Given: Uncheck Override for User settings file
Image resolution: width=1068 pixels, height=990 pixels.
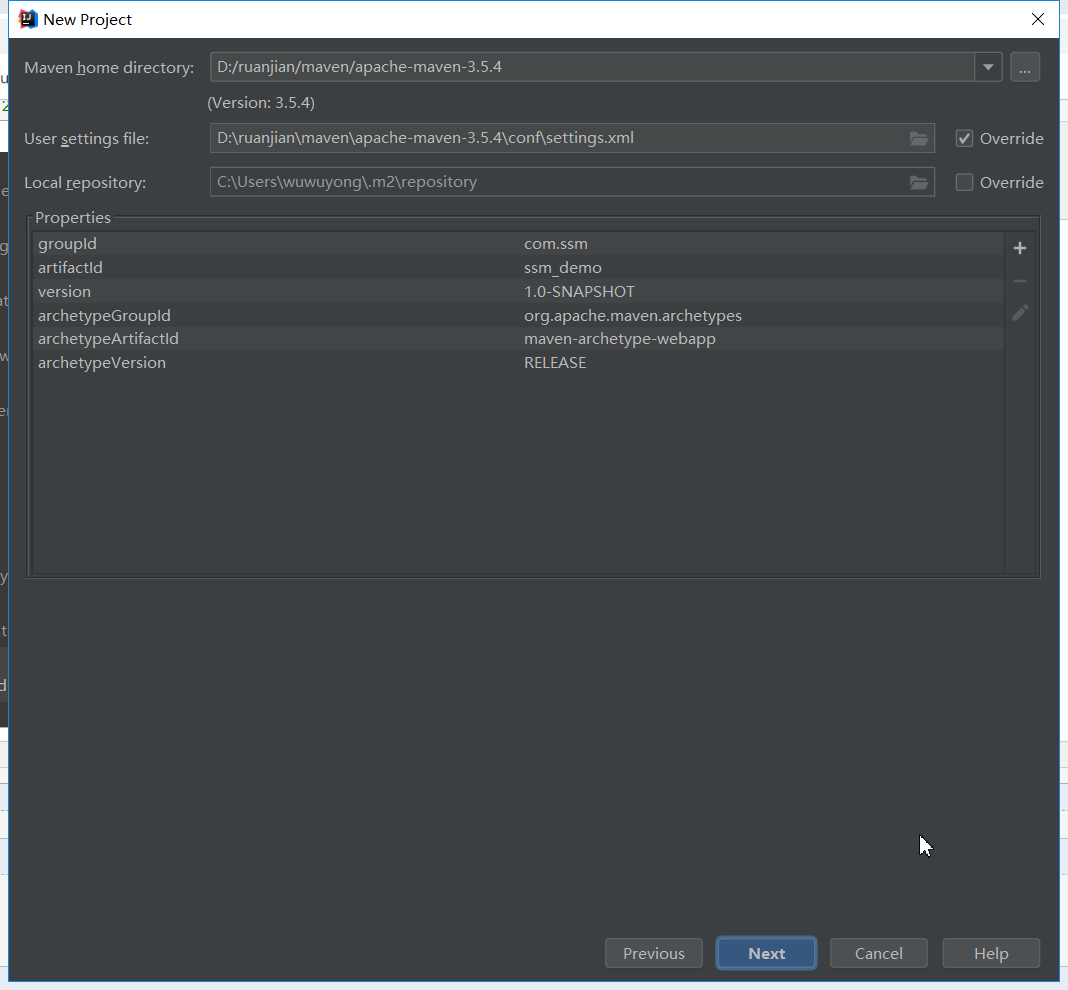Looking at the screenshot, I should [x=964, y=139].
